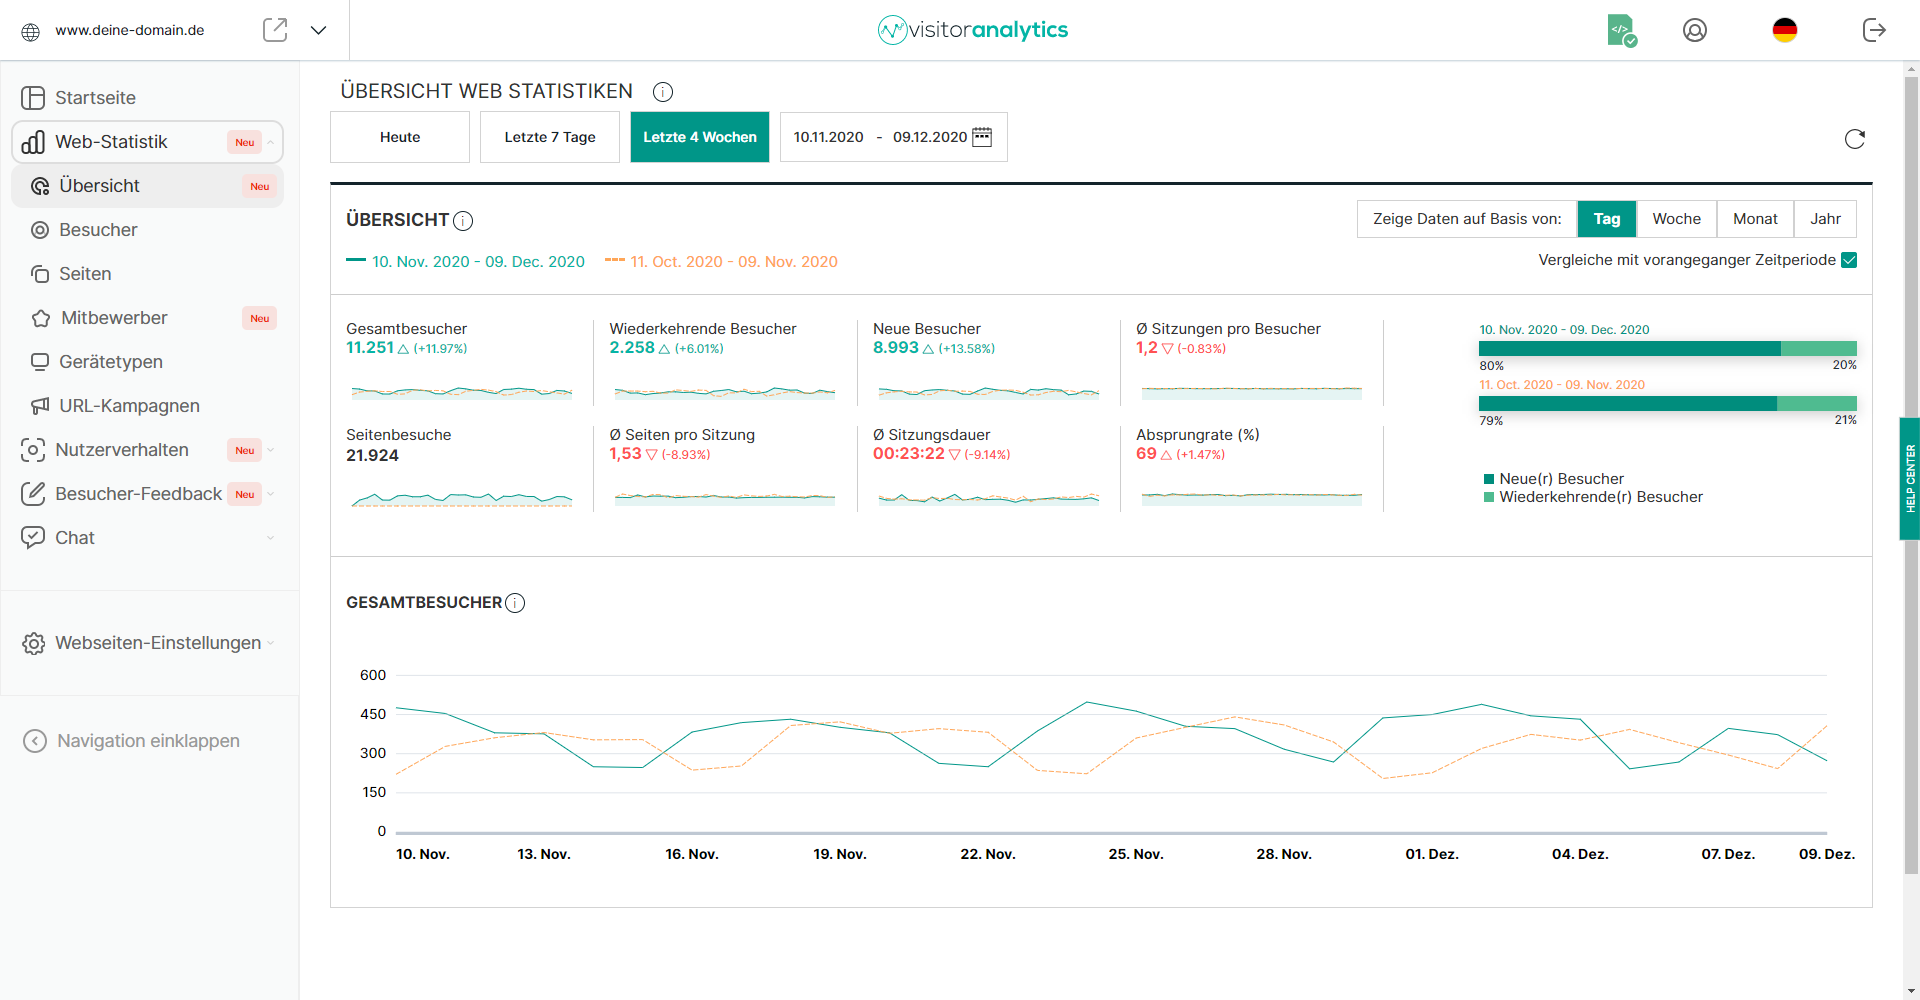
Task: Click the refresh statistics icon
Action: click(1854, 139)
